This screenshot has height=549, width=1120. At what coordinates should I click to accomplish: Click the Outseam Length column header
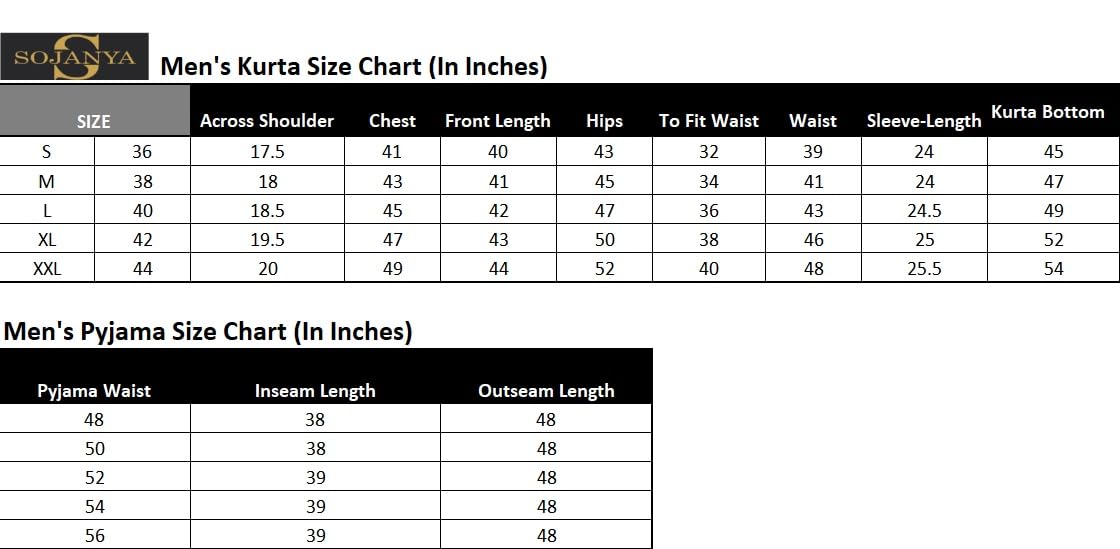(546, 391)
